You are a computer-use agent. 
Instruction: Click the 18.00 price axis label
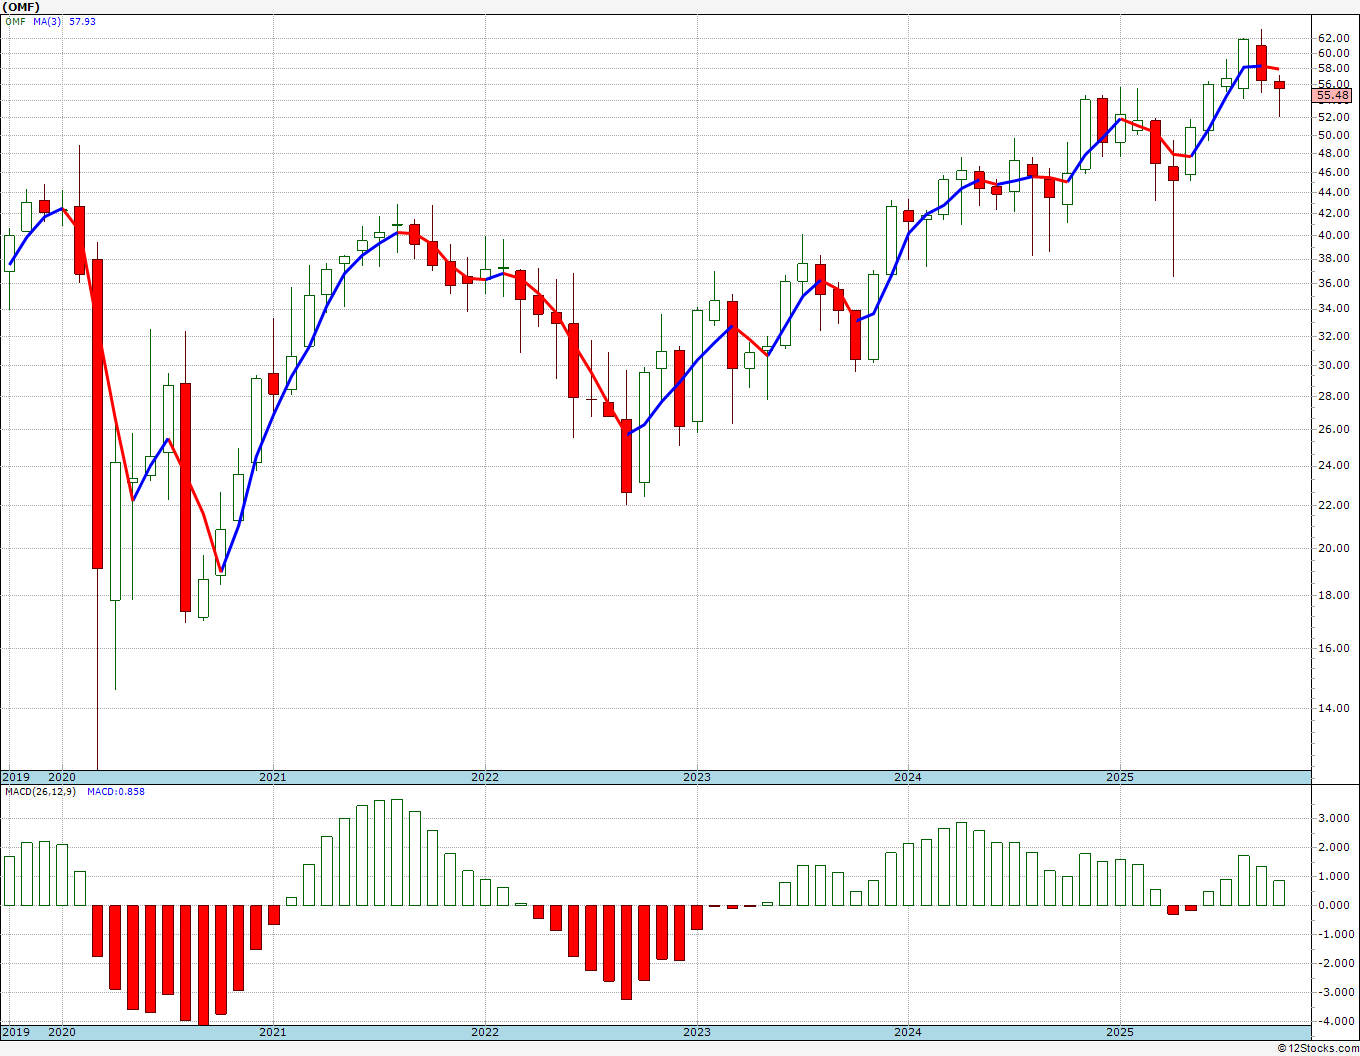point(1334,596)
